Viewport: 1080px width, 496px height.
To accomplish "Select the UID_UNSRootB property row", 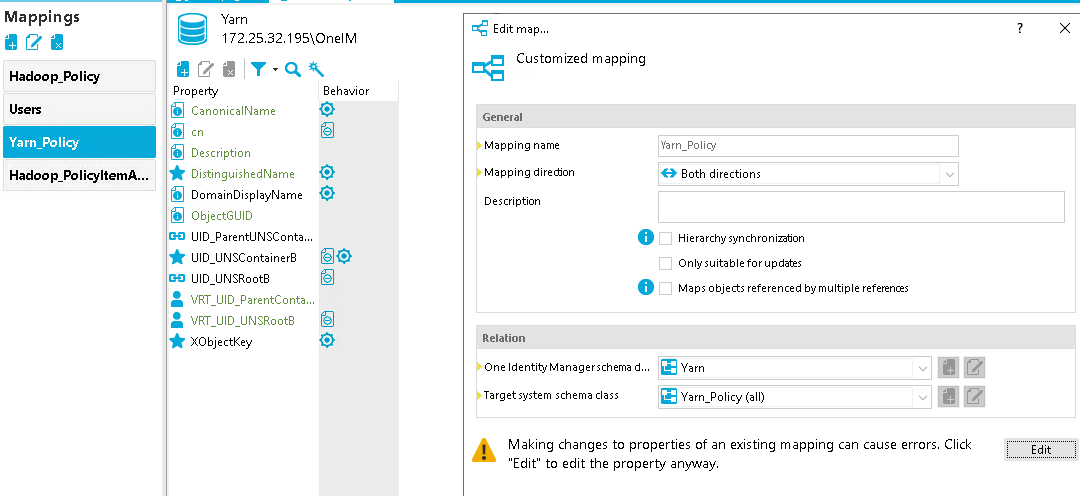I will click(230, 278).
